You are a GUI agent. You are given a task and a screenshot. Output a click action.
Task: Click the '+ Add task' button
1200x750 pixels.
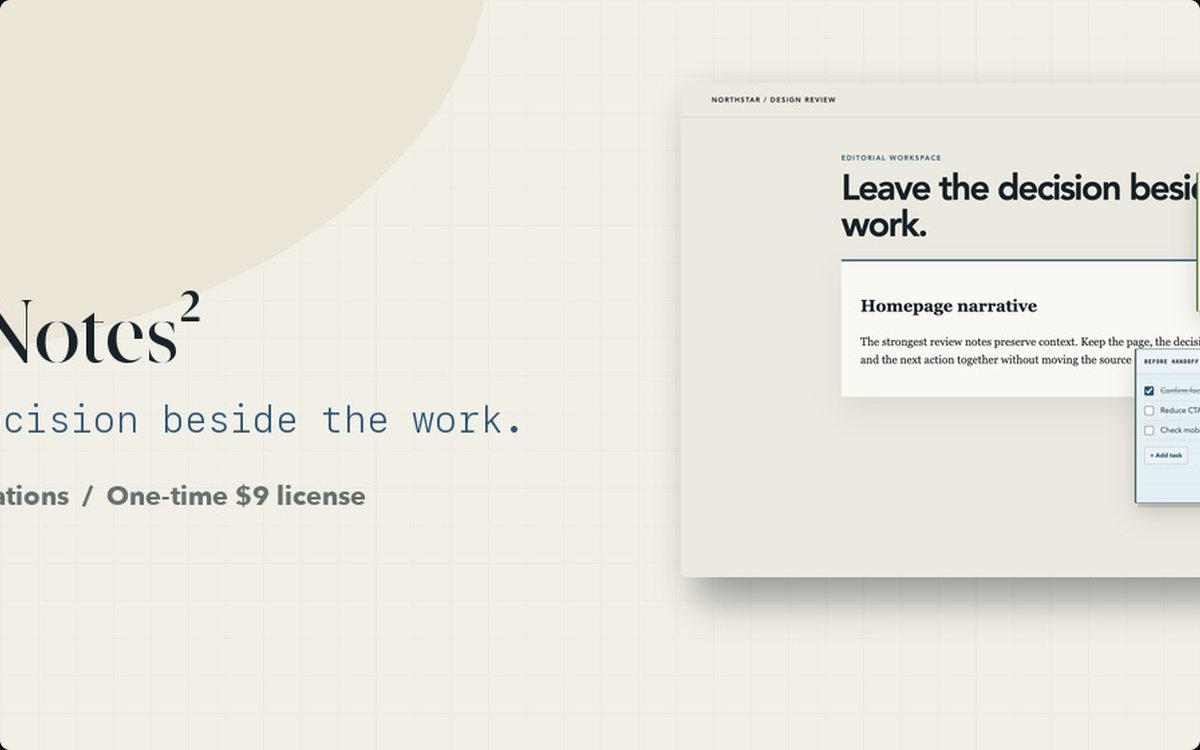1166,455
